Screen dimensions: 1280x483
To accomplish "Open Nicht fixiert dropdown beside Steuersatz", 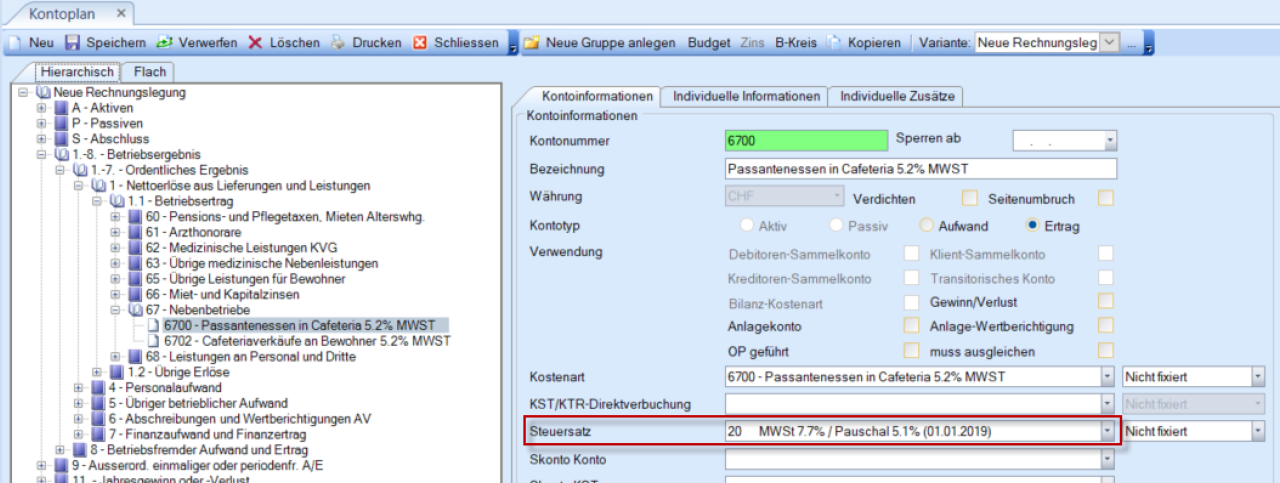I will (x=1258, y=431).
